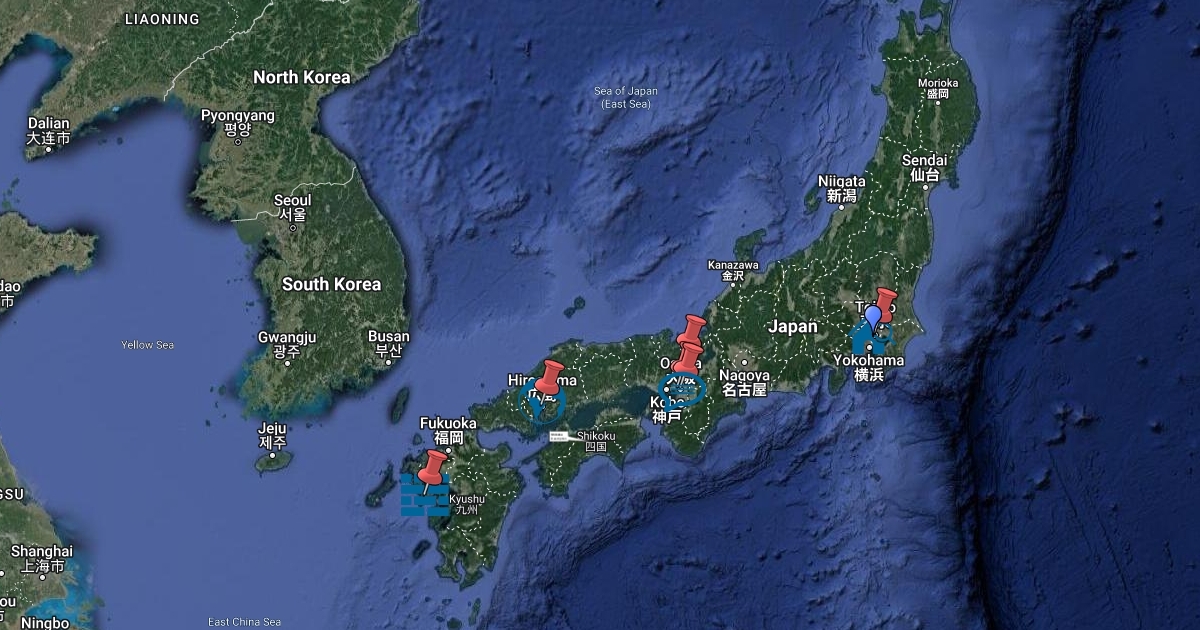Click the Shanghai city label
Viewport: 1200px width, 630px height.
coord(41,558)
